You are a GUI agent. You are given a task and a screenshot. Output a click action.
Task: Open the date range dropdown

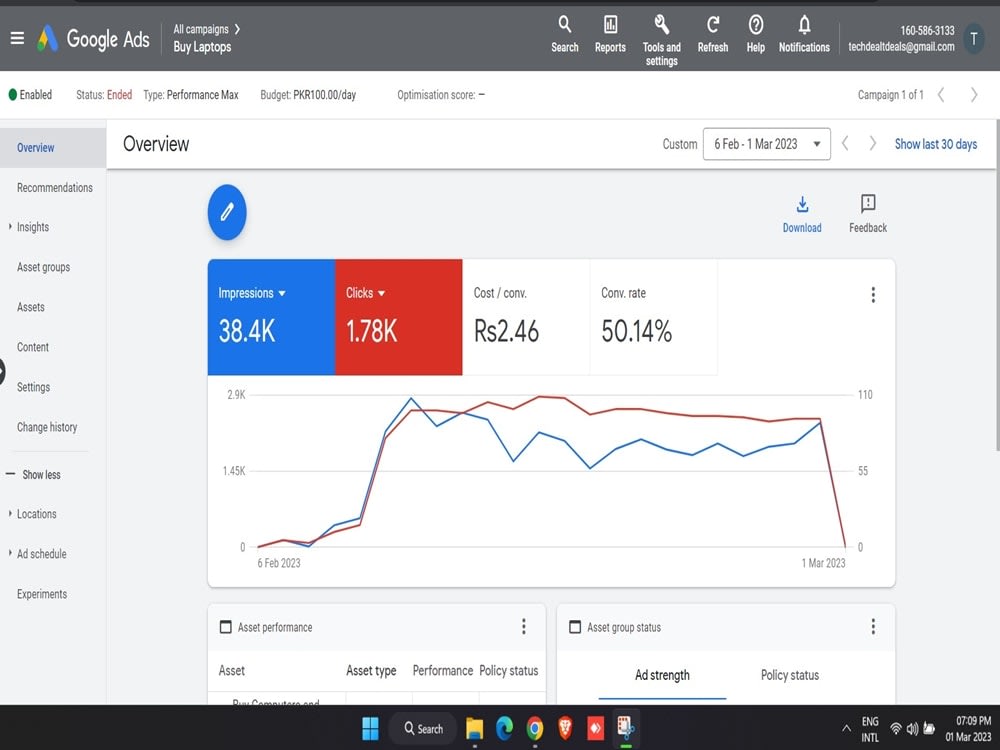[767, 144]
